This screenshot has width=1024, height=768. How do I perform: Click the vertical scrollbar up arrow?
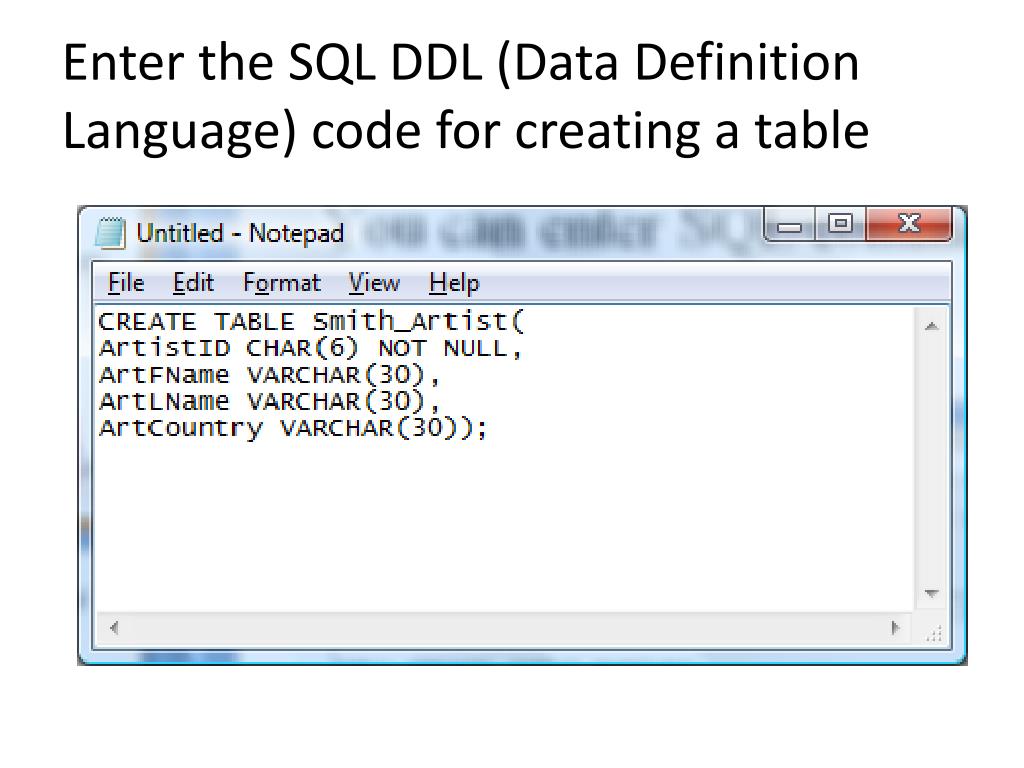tap(931, 326)
